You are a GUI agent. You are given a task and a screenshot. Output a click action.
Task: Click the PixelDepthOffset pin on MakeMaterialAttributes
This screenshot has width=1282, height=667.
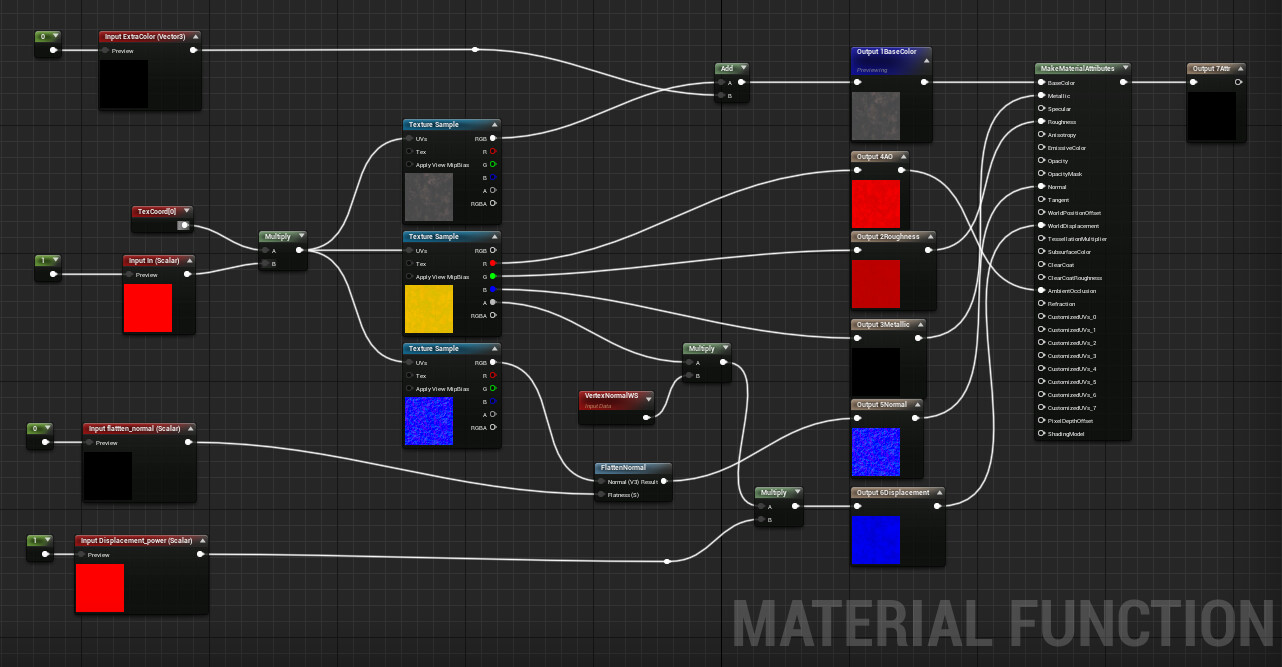tap(1041, 421)
